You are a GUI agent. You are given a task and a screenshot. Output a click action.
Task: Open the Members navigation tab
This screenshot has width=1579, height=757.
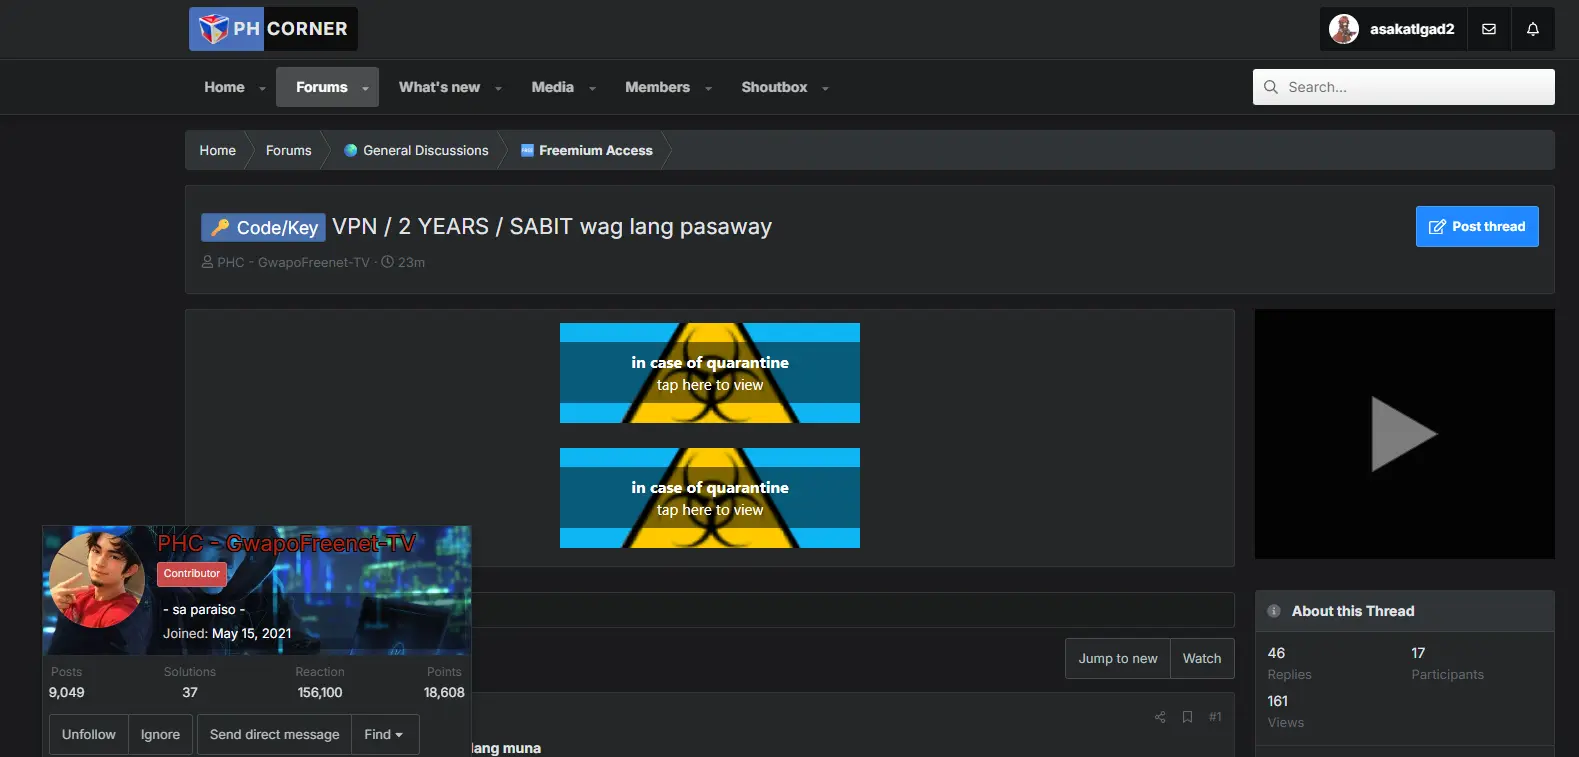657,87
